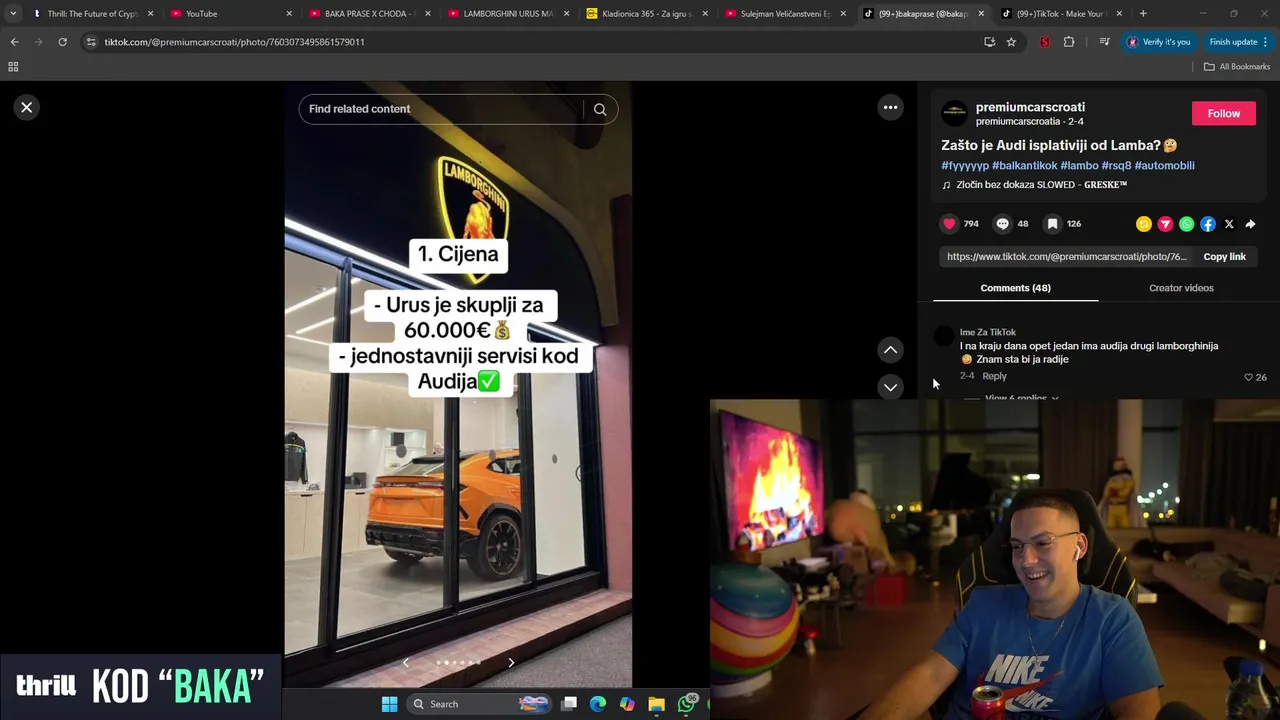Screen dimensions: 1280x720
Task: Click the slide position dots indicator
Action: coord(458,662)
